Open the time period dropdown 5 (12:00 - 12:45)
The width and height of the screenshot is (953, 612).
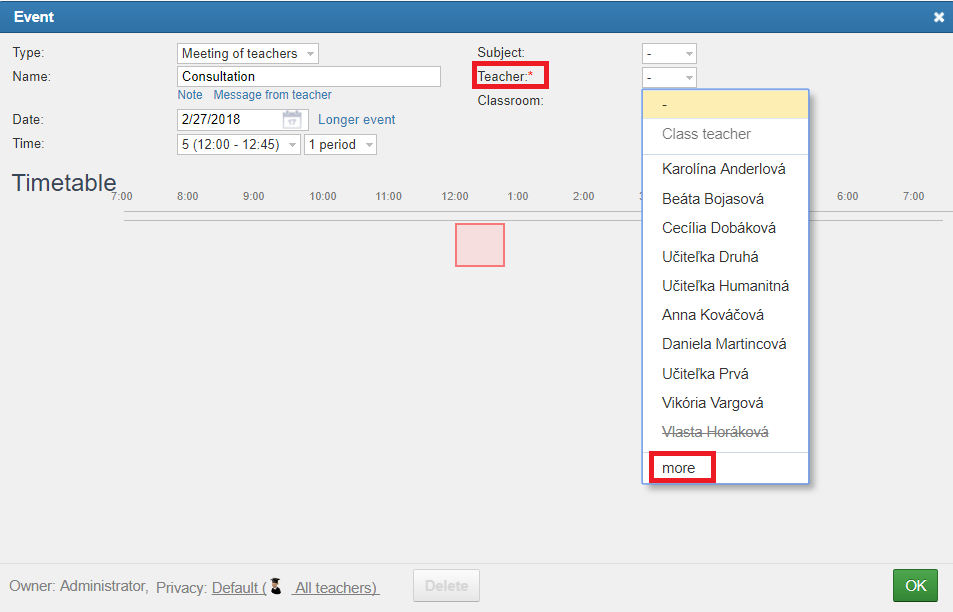pyautogui.click(x=239, y=145)
